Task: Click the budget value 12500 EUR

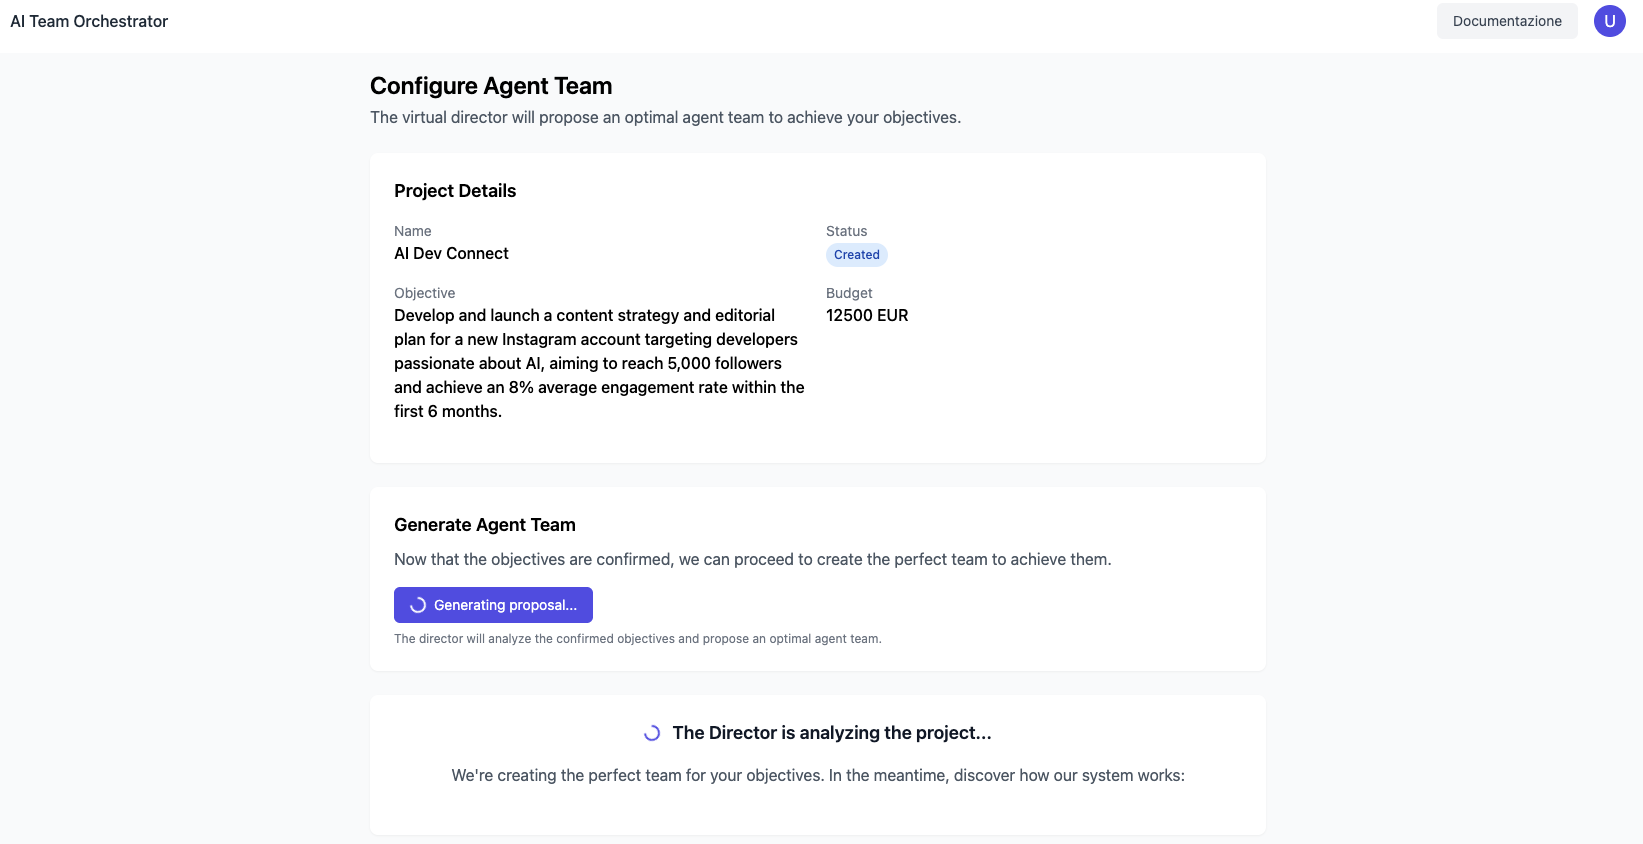Action: coord(867,316)
